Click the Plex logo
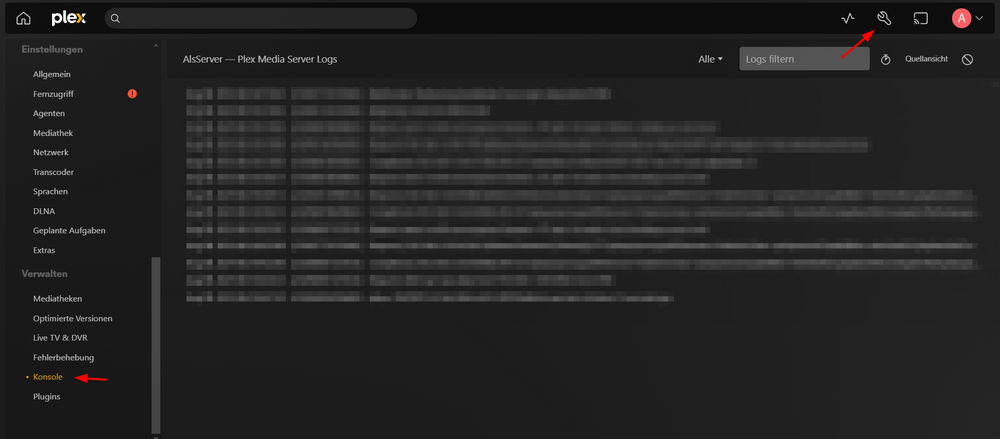 coord(69,19)
